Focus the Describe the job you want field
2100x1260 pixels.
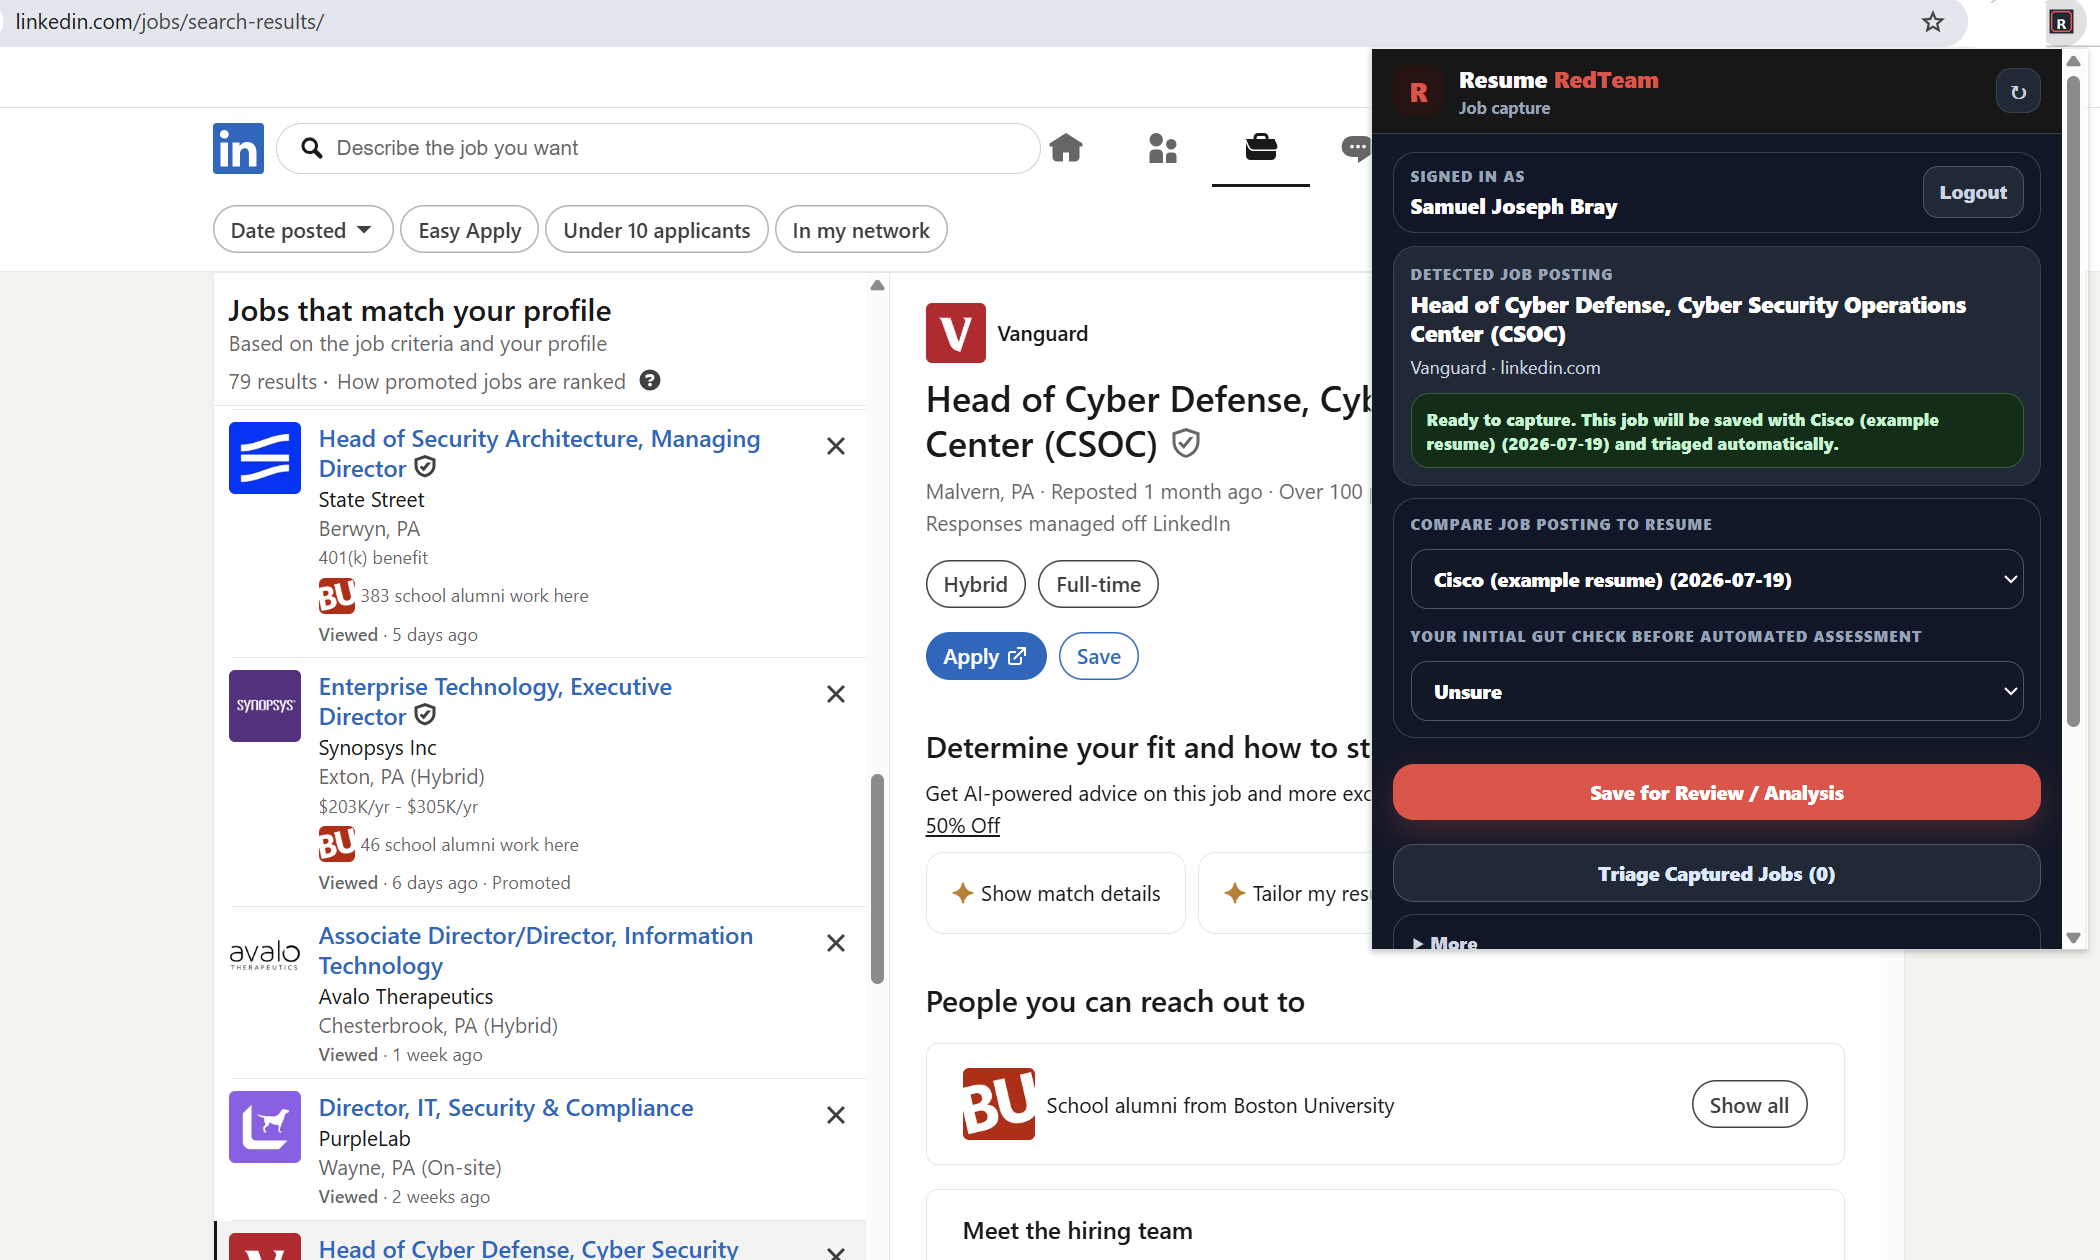click(658, 148)
